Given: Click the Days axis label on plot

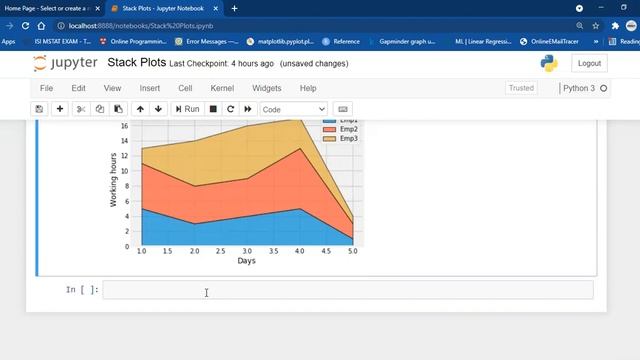Looking at the screenshot, I should [x=247, y=260].
